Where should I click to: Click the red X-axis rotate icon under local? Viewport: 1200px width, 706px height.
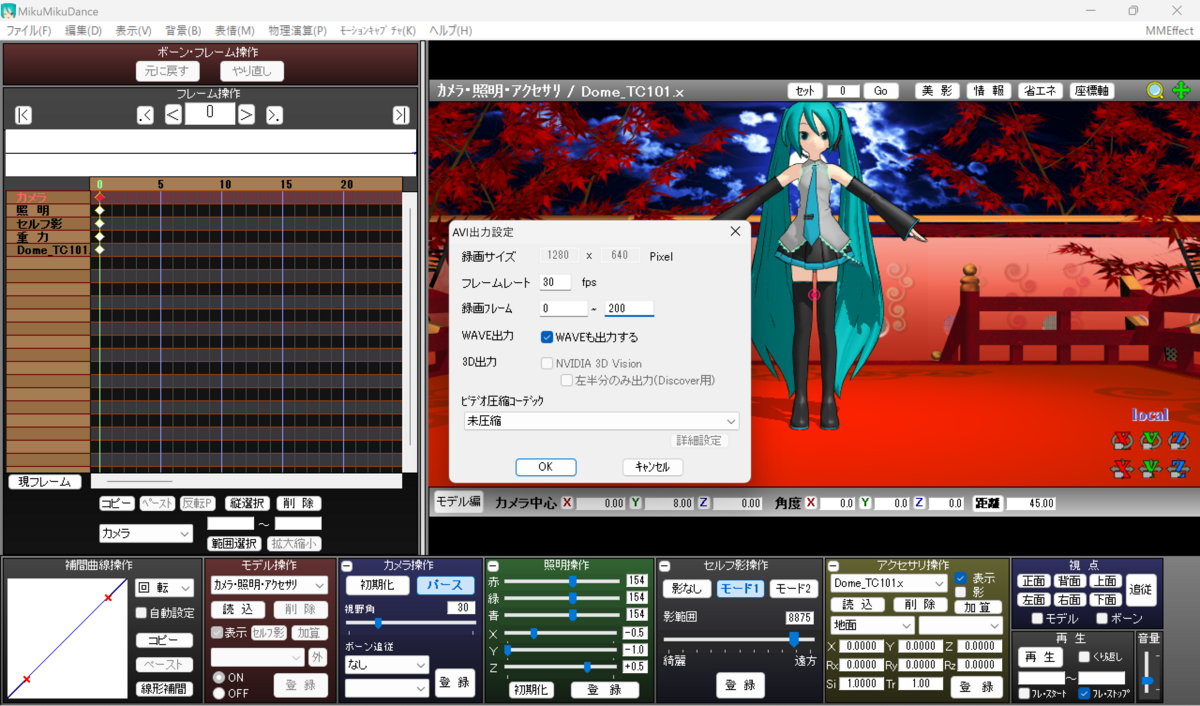[x=1122, y=440]
